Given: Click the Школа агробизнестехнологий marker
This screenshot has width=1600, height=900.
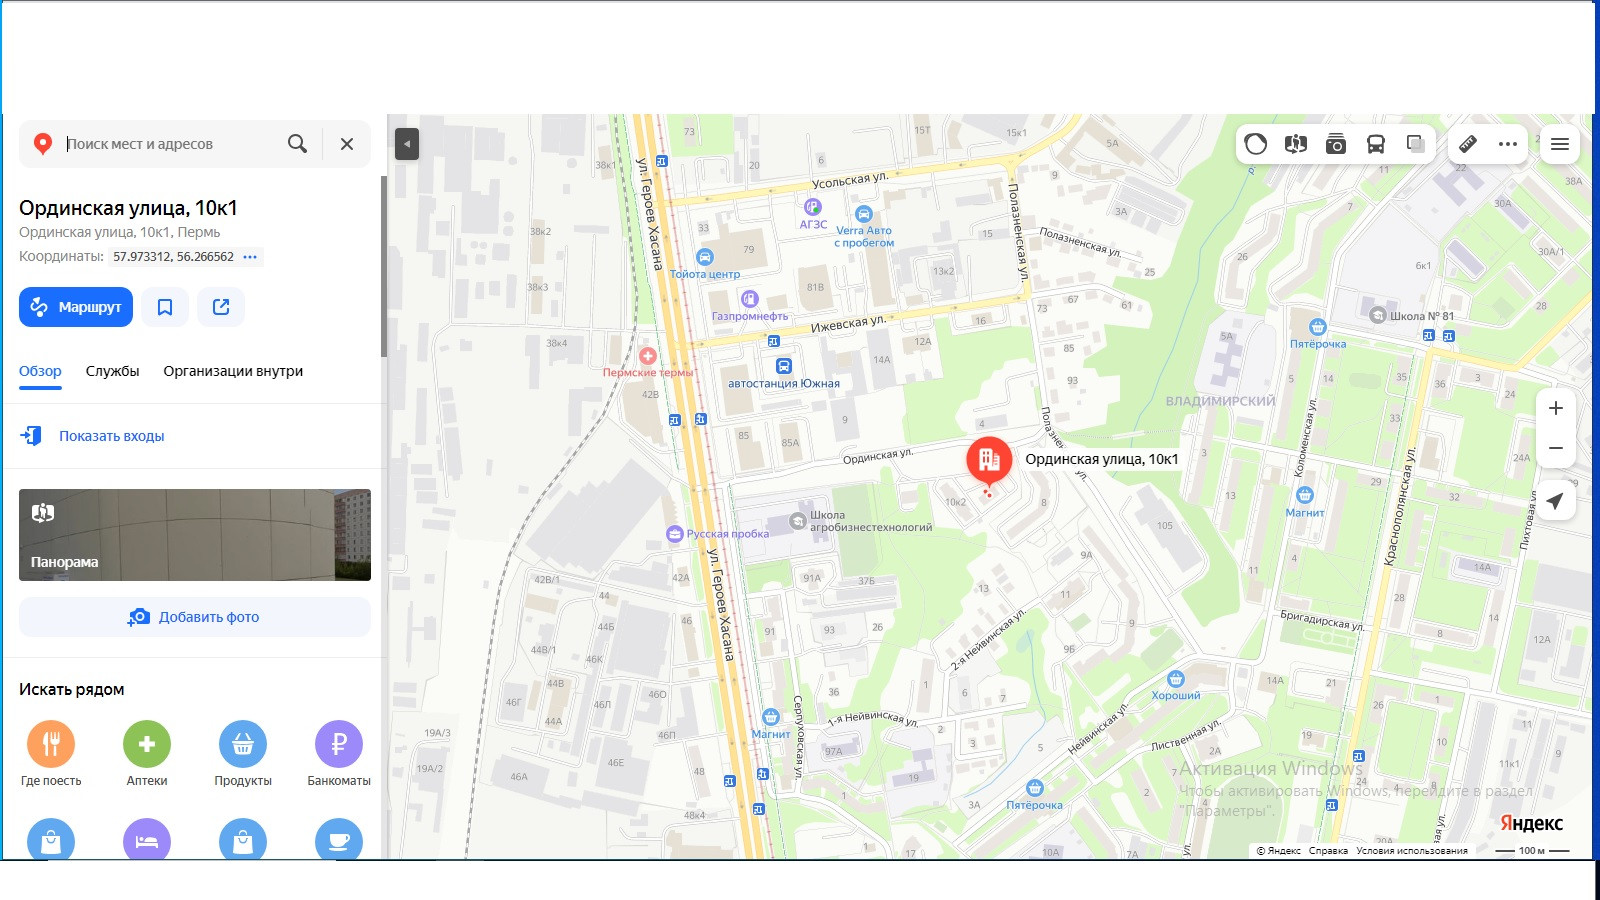Looking at the screenshot, I should click(x=797, y=521).
